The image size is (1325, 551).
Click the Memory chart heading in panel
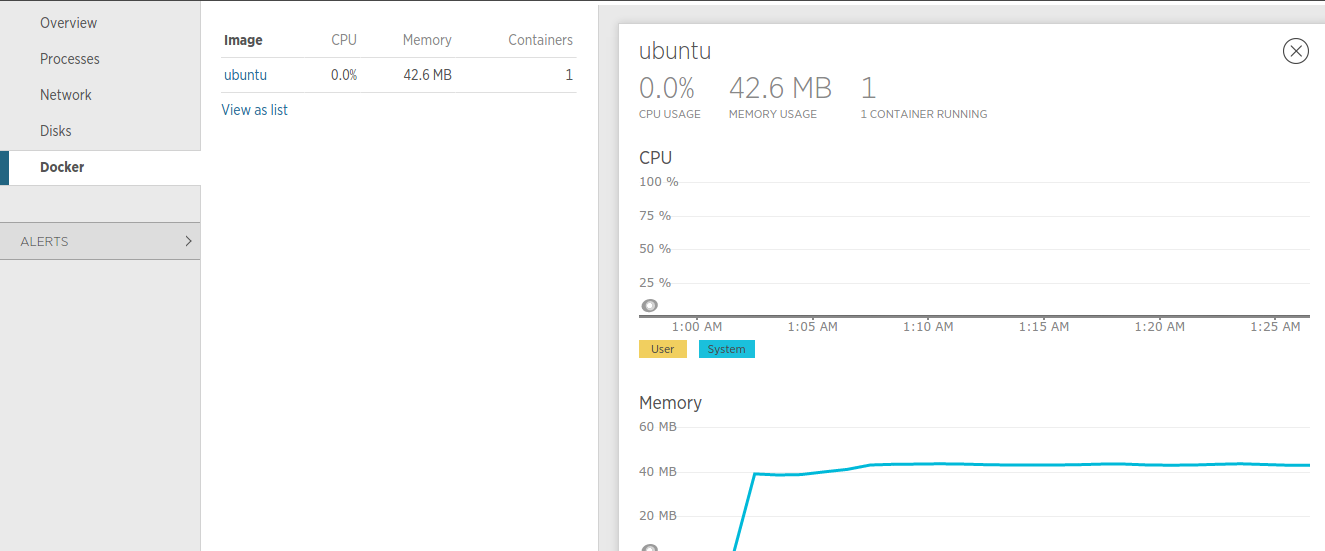click(x=670, y=403)
